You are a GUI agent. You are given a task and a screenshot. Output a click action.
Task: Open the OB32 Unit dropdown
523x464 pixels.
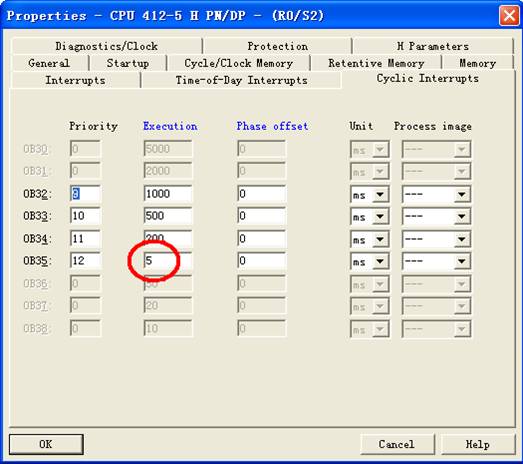370,194
